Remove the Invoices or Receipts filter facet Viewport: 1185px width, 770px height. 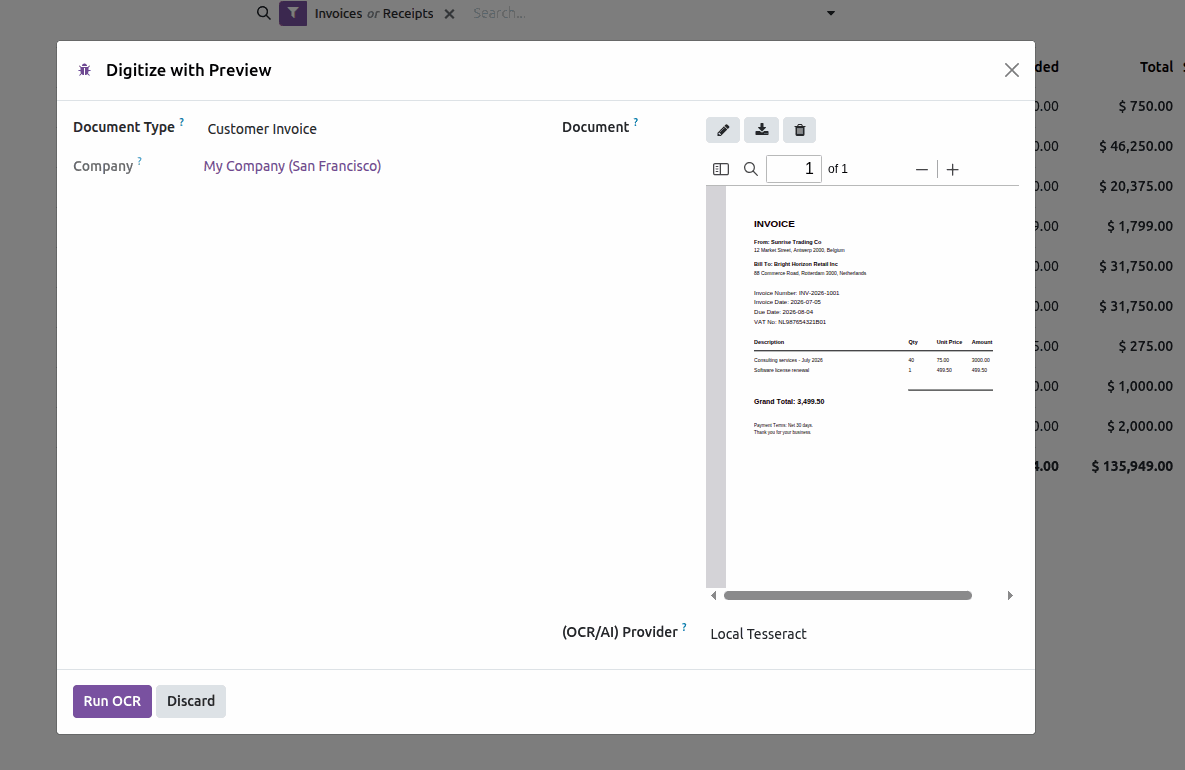[449, 14]
